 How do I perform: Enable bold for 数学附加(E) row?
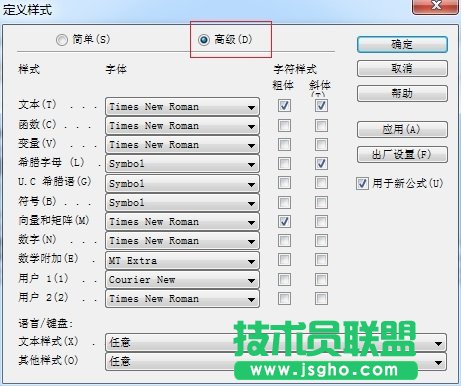click(284, 260)
